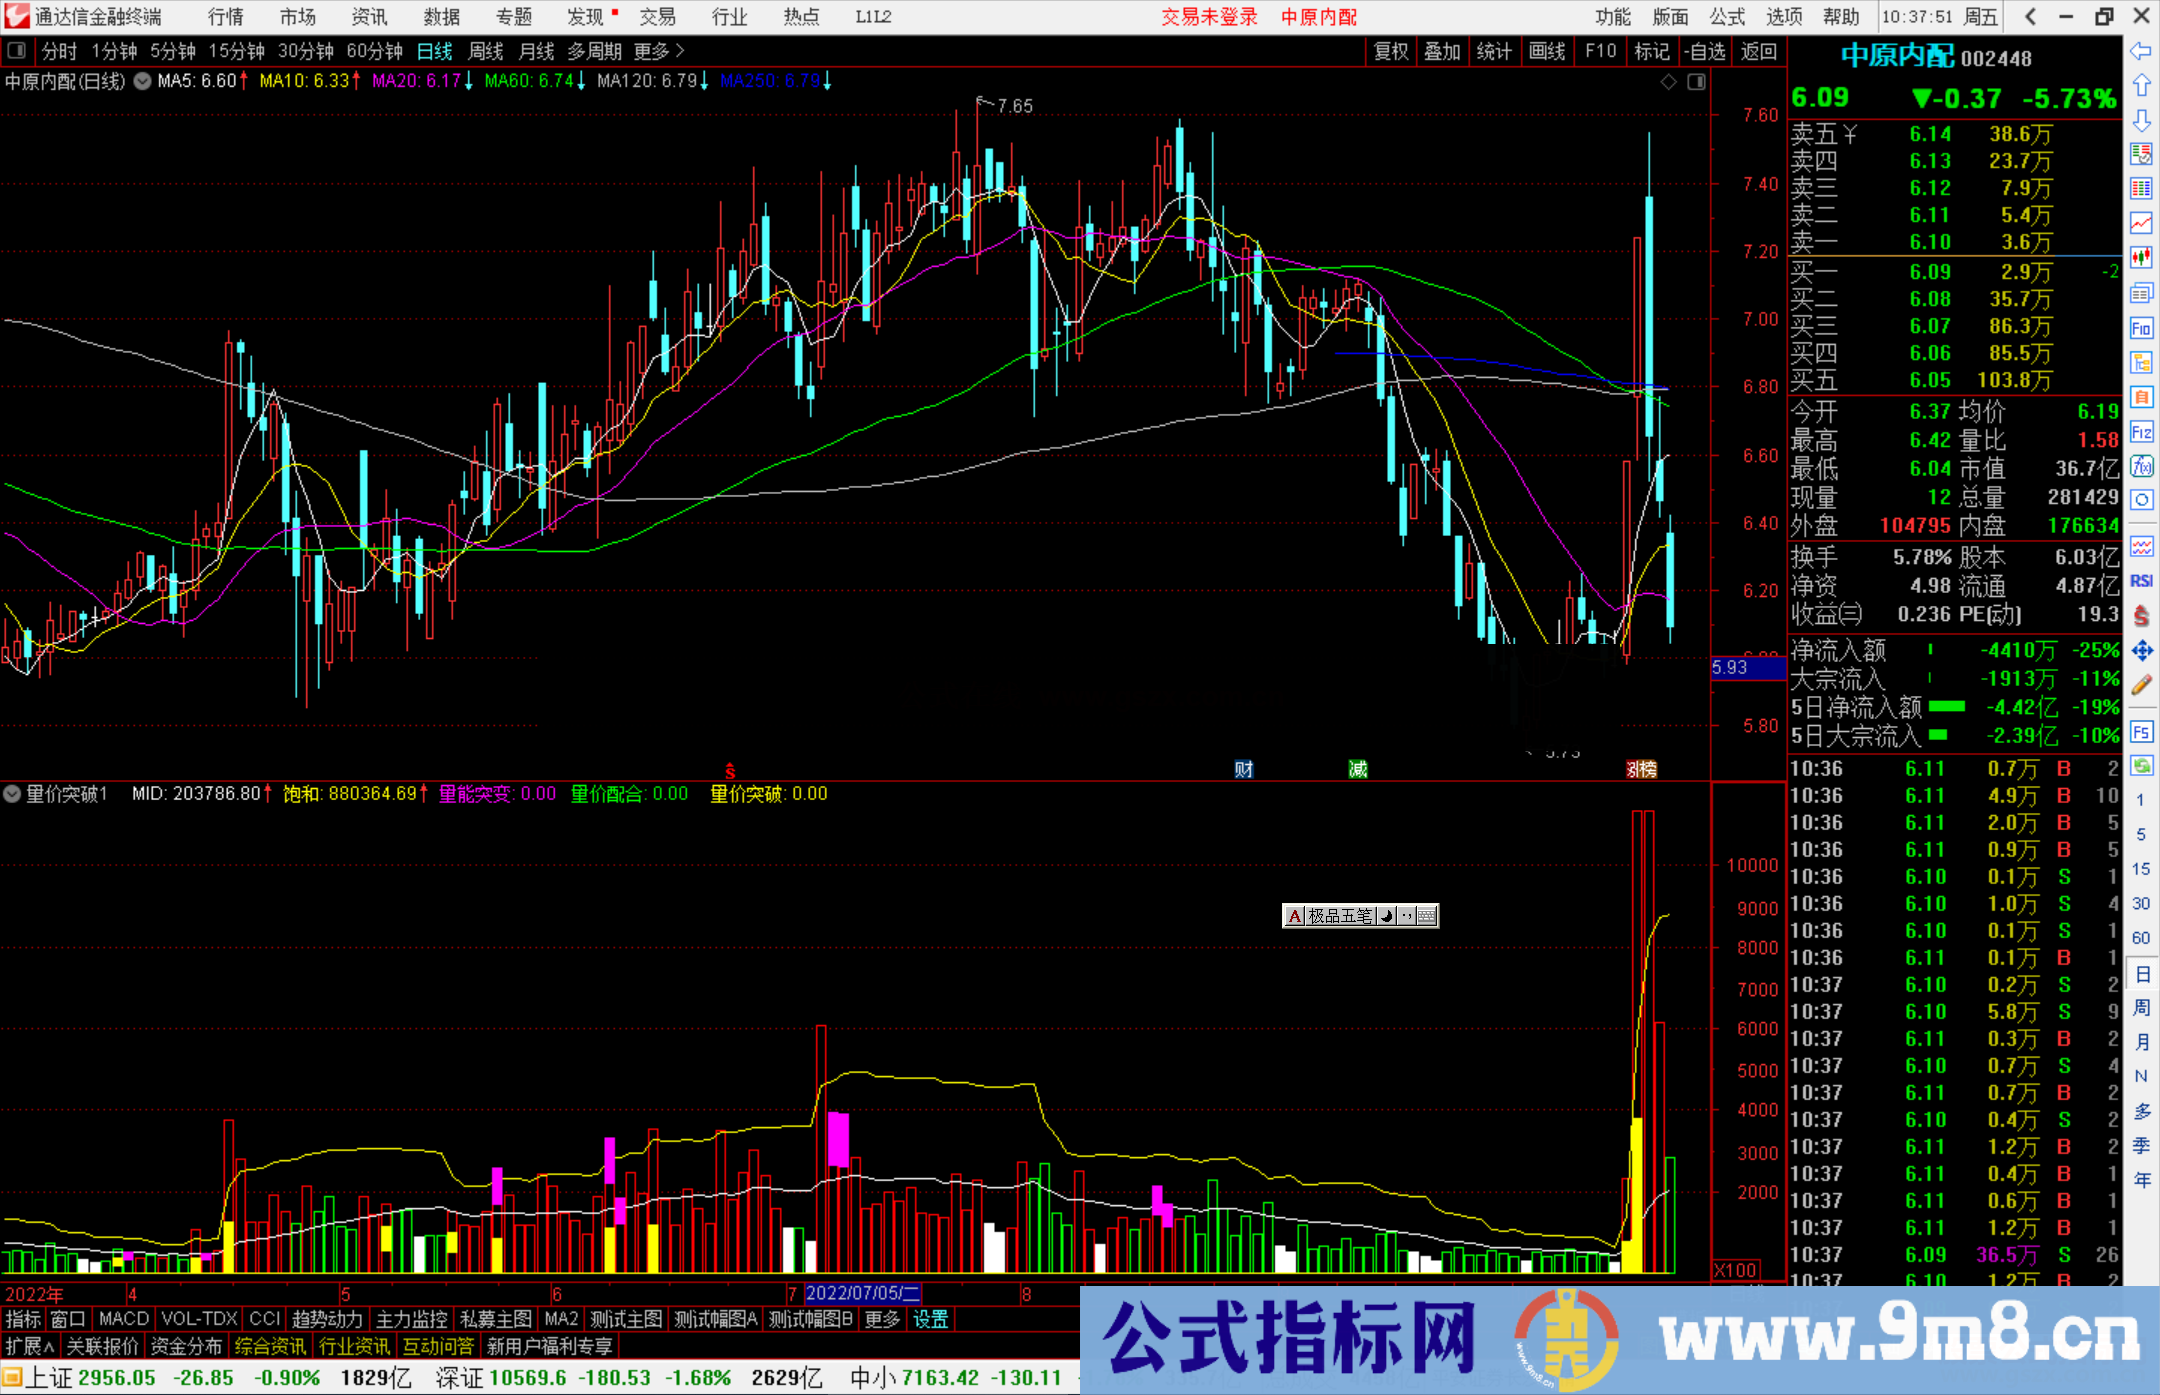
Task: Open dropdown next to 量价突破1 indicator
Action: (12, 794)
